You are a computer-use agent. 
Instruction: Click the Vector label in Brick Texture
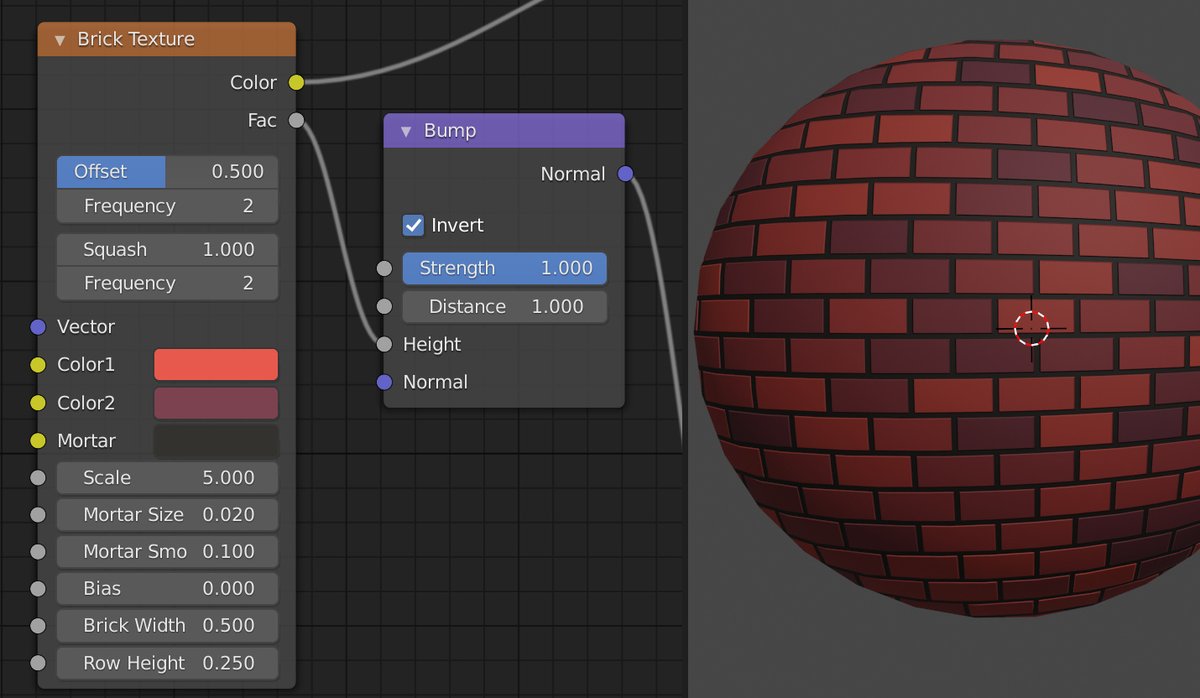click(86, 327)
